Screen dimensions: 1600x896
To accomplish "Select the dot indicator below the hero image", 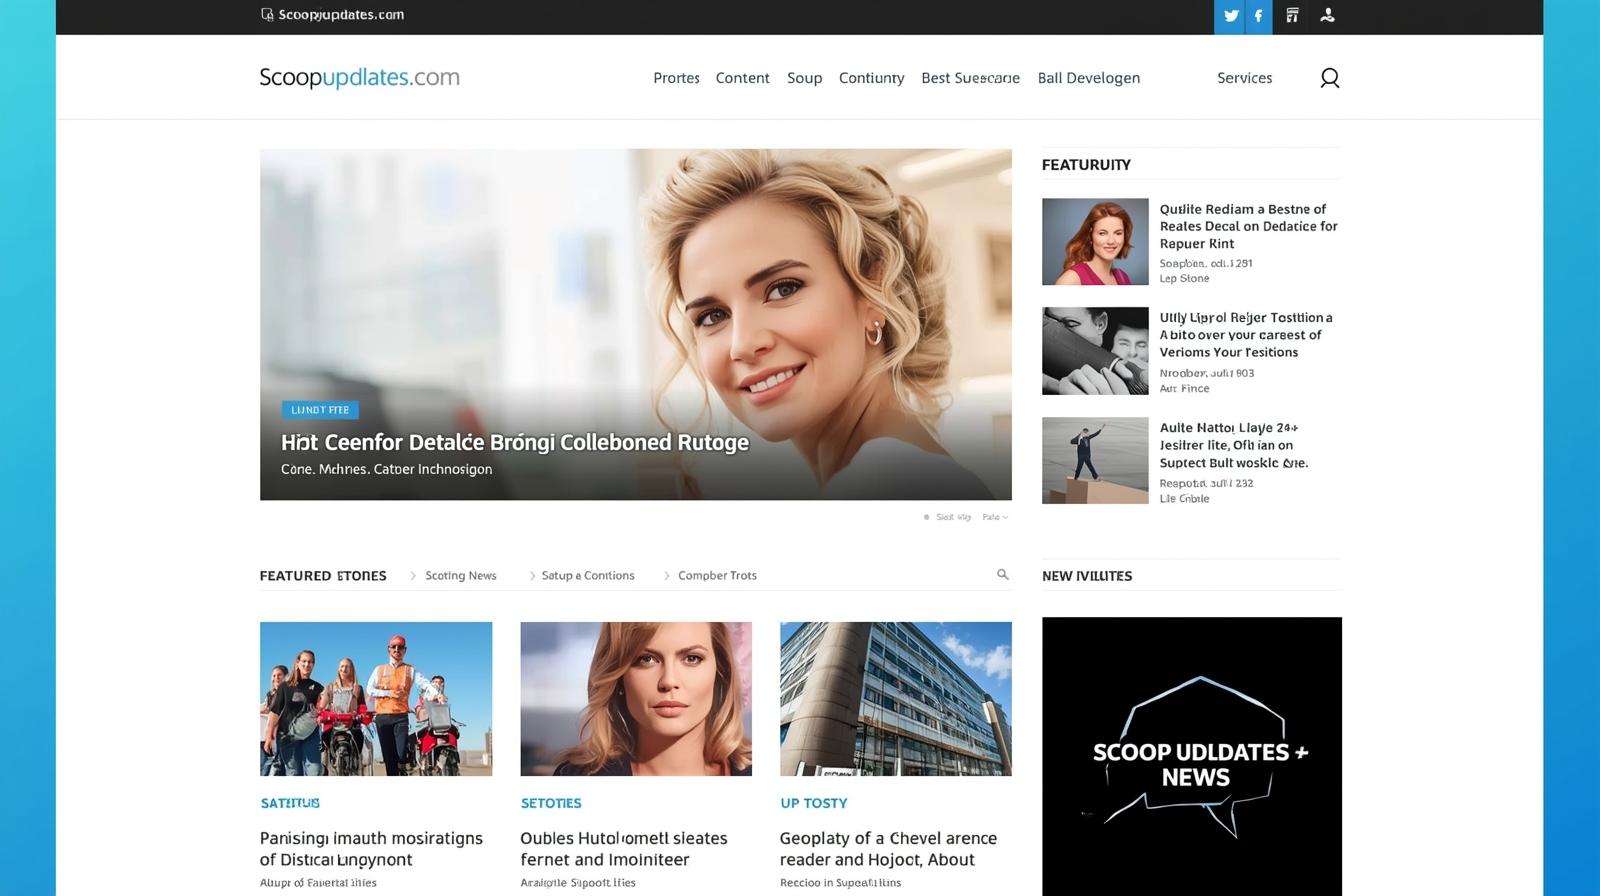I will (926, 518).
